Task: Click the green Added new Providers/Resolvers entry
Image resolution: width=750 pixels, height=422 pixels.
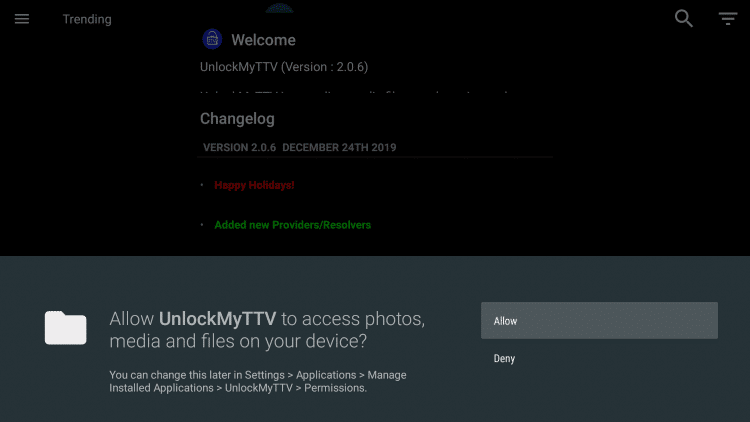Action: click(292, 225)
